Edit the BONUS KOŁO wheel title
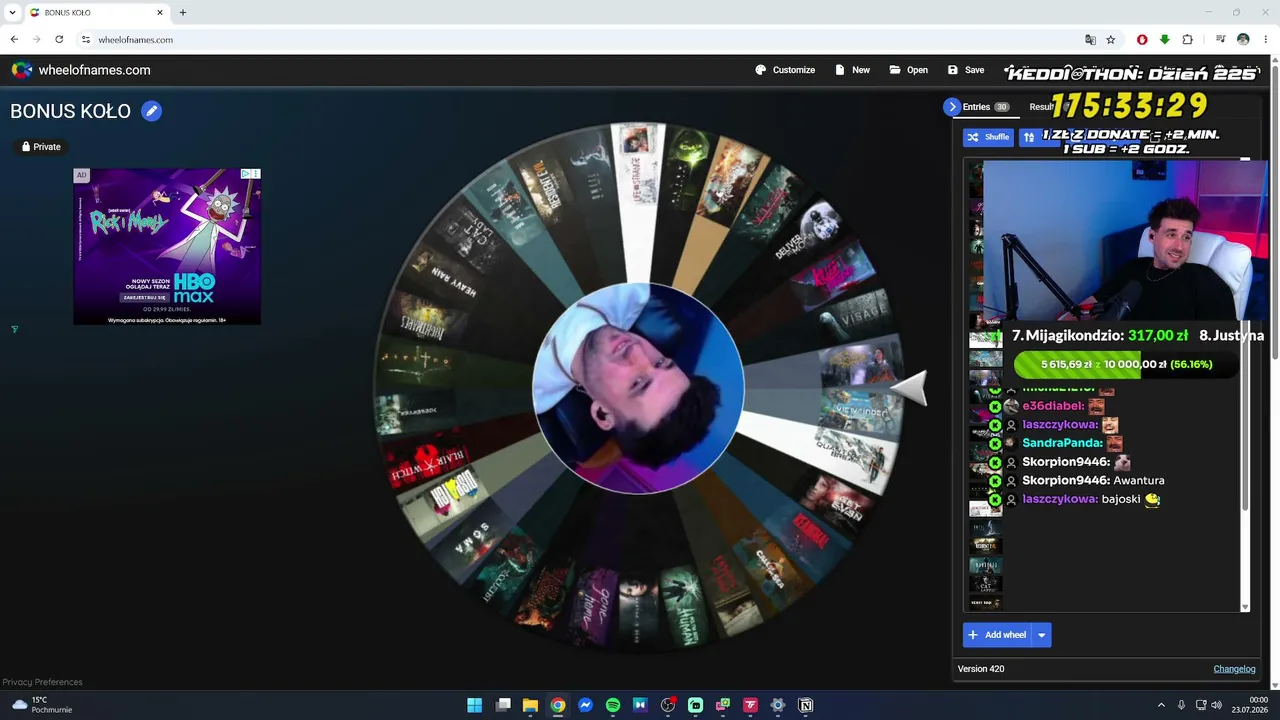The height and width of the screenshot is (720, 1280). 151,111
